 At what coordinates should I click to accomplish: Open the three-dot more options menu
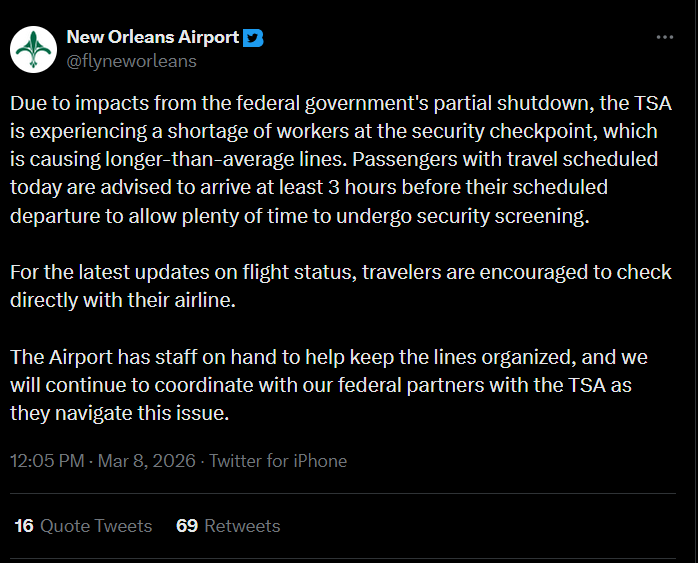pos(664,37)
